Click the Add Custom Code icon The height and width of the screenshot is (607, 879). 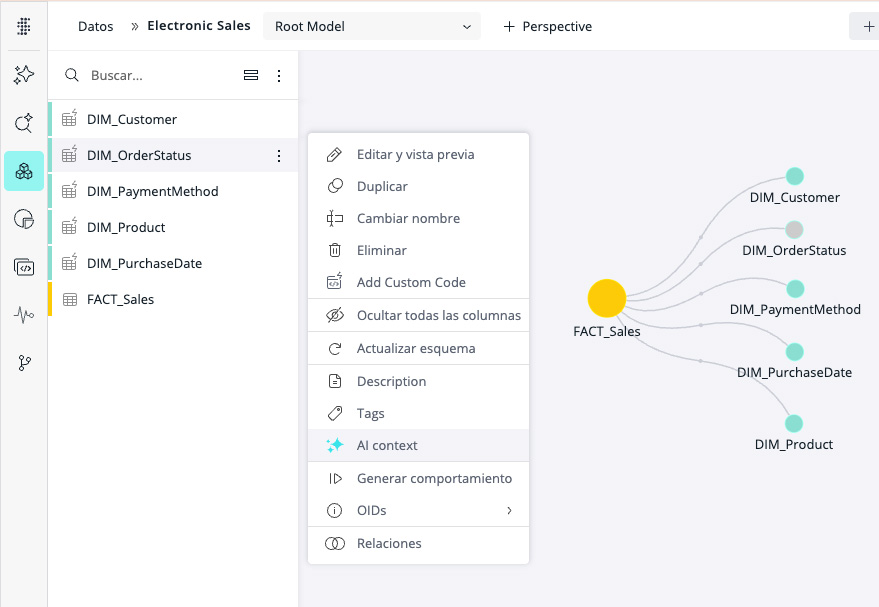[x=335, y=281]
